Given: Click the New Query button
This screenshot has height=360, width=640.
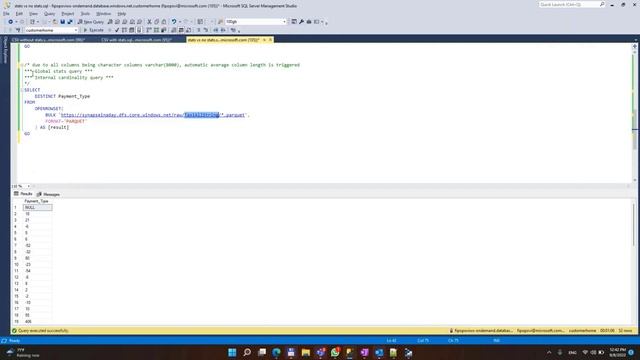Looking at the screenshot, I should [90, 22].
